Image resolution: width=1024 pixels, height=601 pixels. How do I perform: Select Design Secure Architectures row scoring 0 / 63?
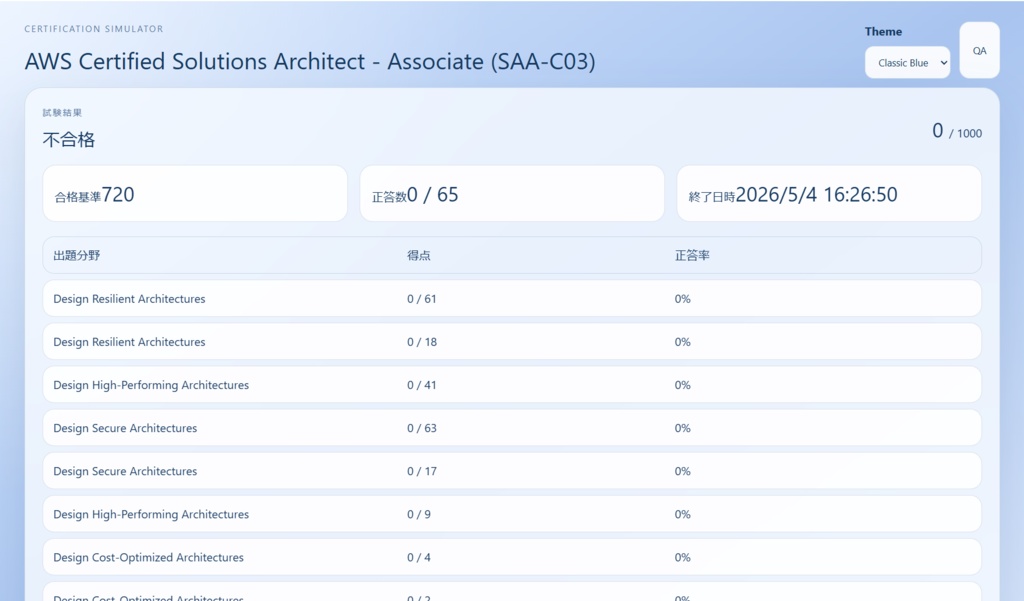tap(512, 428)
